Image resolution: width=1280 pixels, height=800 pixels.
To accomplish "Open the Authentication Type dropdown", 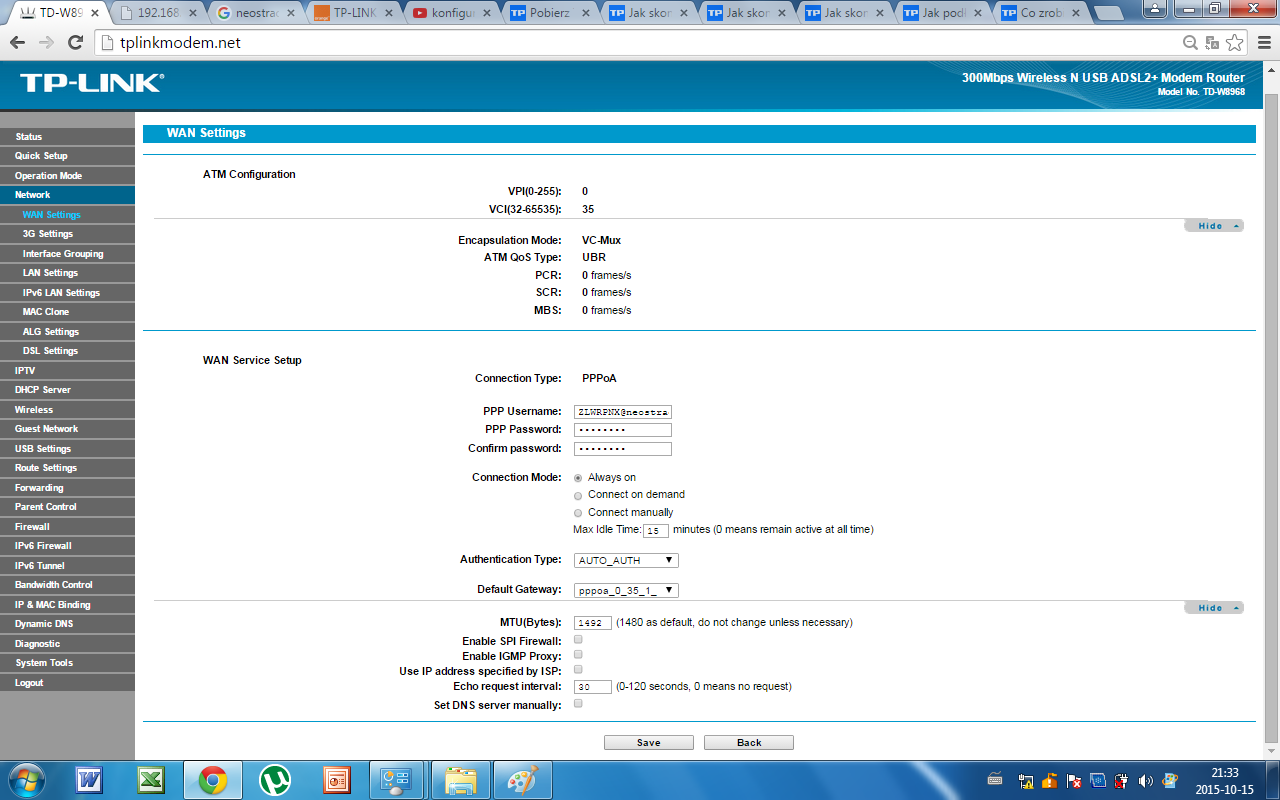I will pyautogui.click(x=626, y=560).
